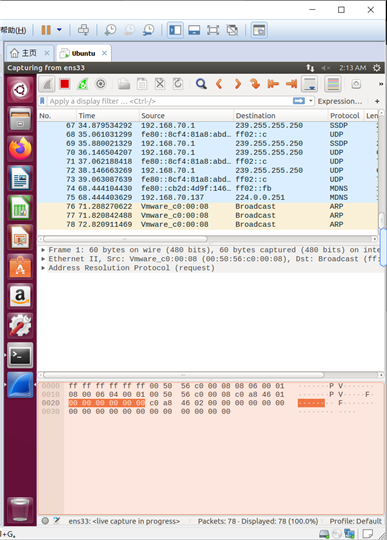Screen dimensions: 387x540
Task: Switch to the 主页 tab
Action: (x=29, y=53)
